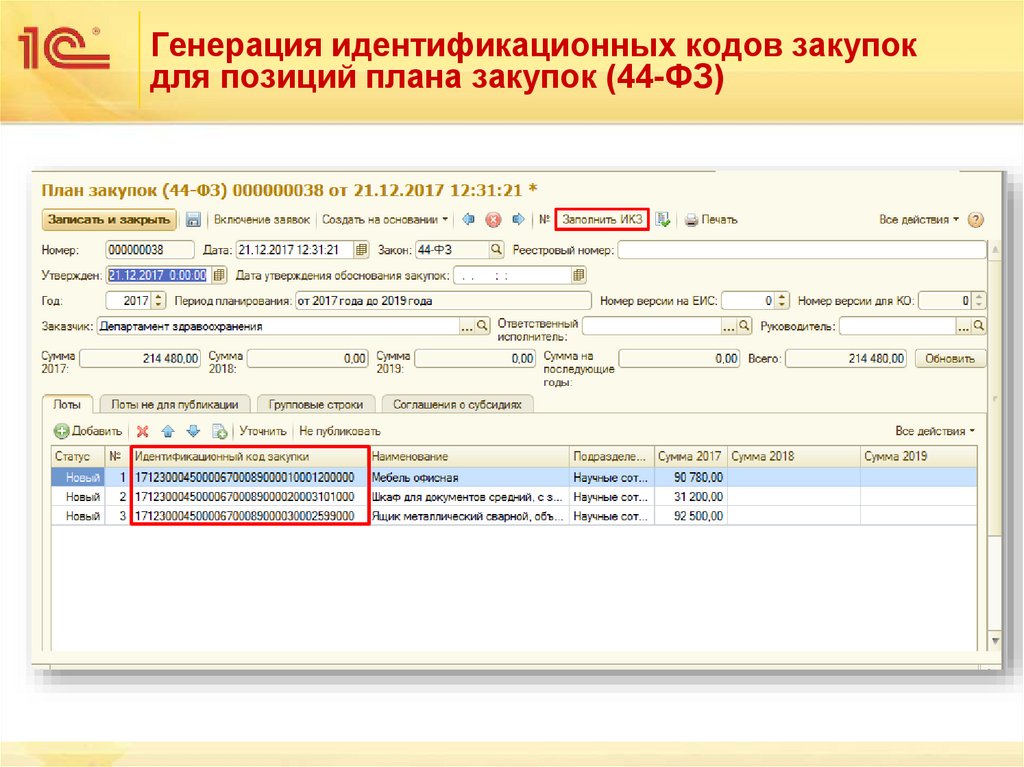Click the Заполнить ИКЗ button
The width and height of the screenshot is (1024, 767).
601,219
